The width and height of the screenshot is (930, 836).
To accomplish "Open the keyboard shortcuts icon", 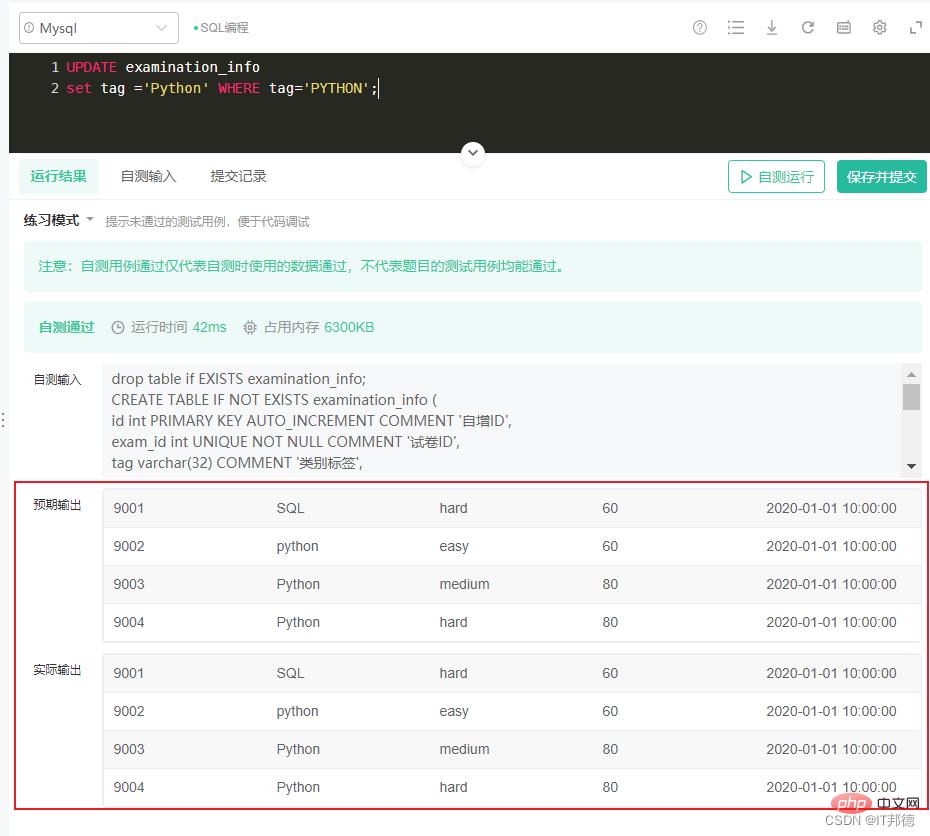I will click(x=844, y=28).
